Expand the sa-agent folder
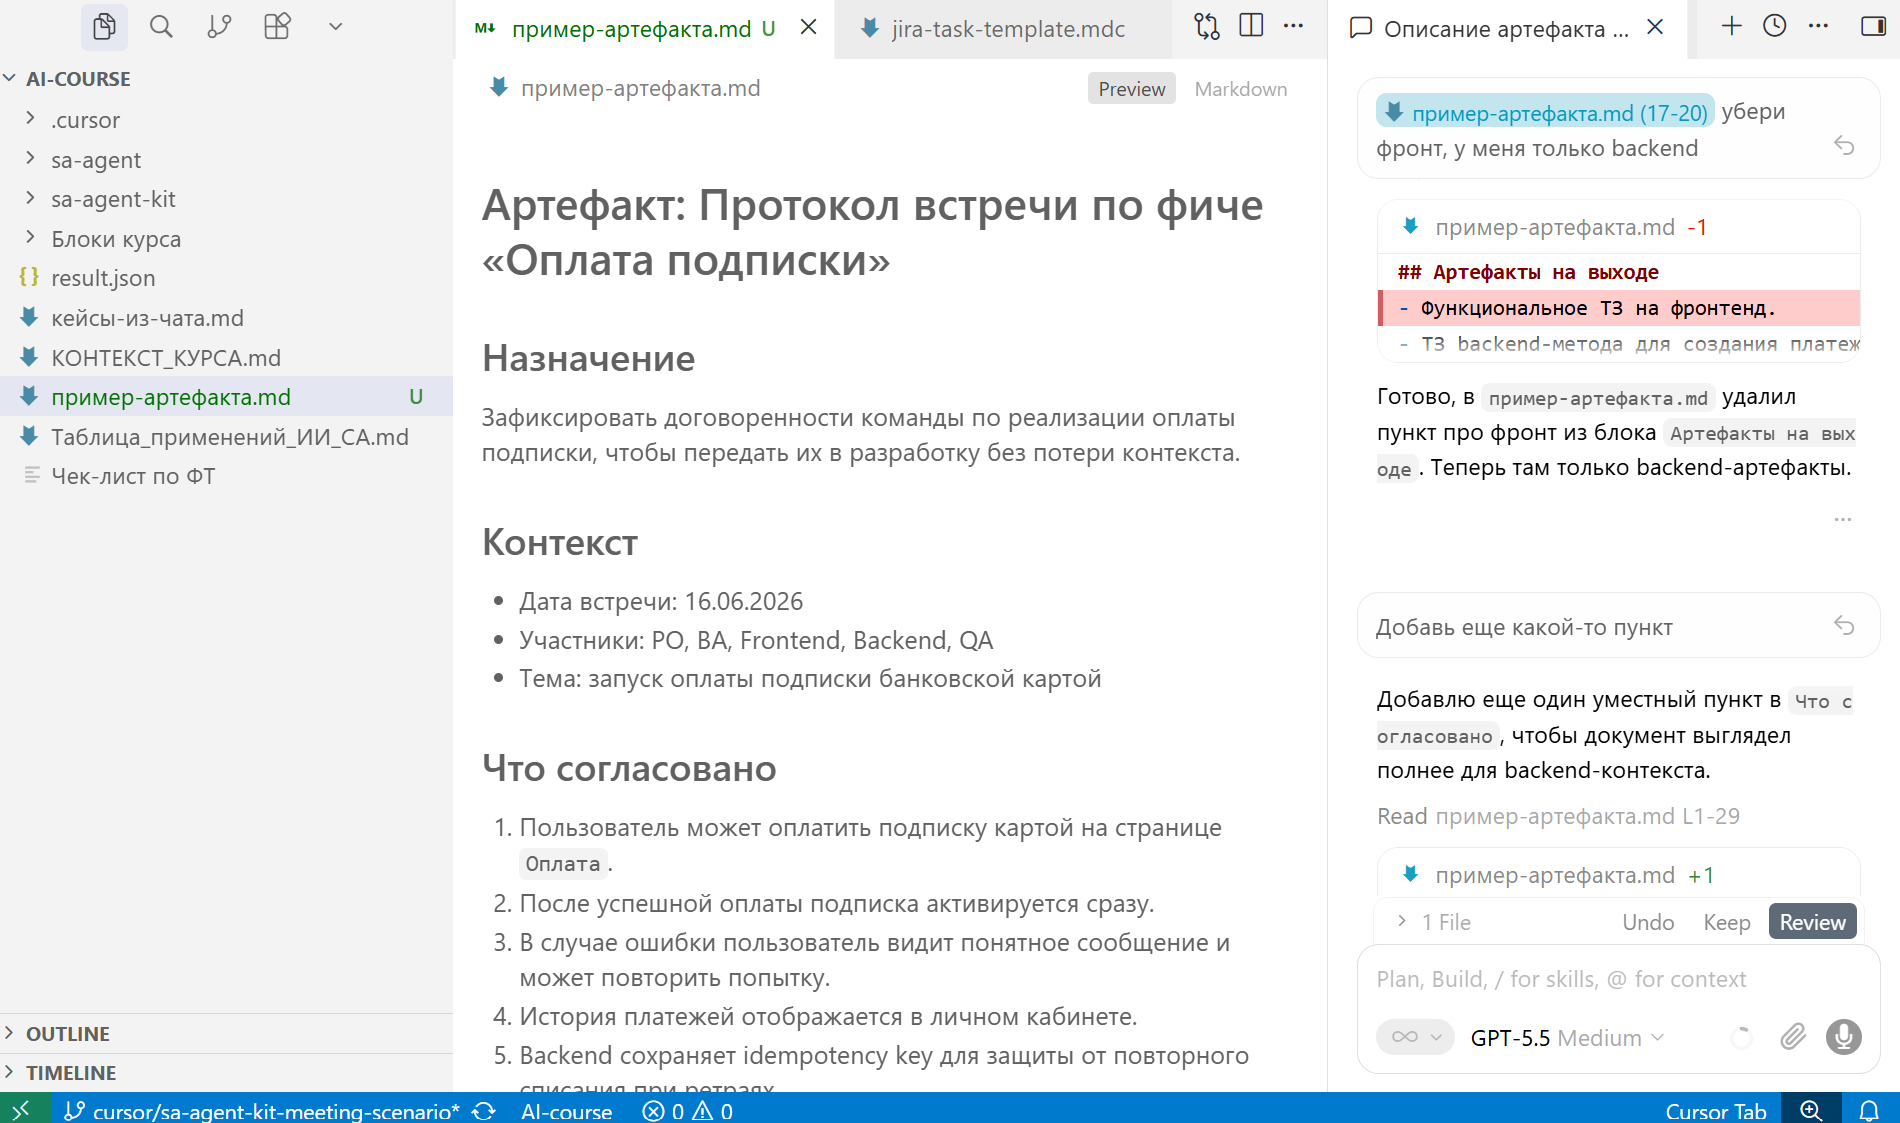Viewport: 1900px width, 1123px height. click(226, 160)
